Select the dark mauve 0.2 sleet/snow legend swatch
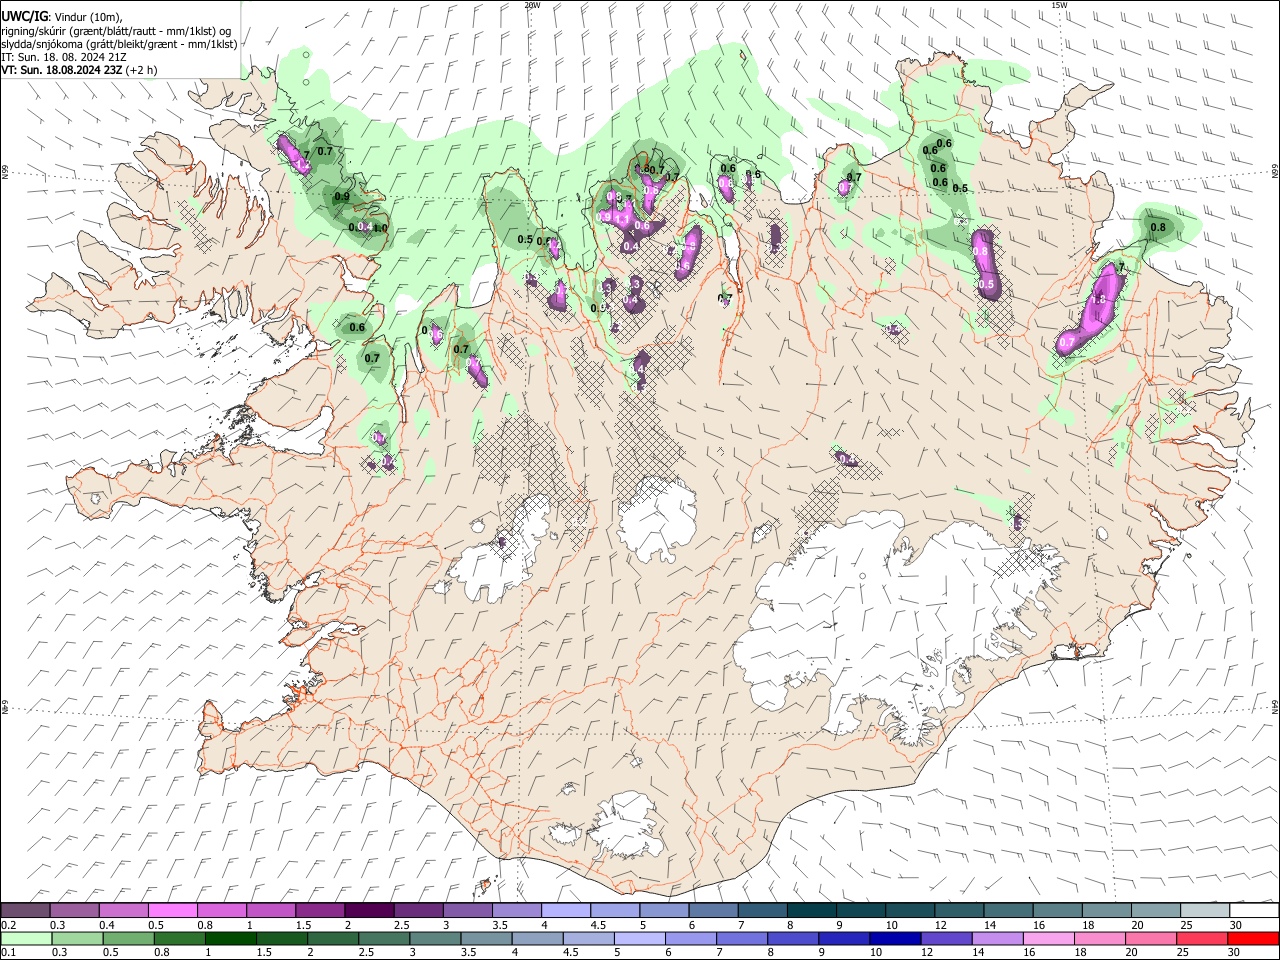The width and height of the screenshot is (1280, 960). pos(25,910)
